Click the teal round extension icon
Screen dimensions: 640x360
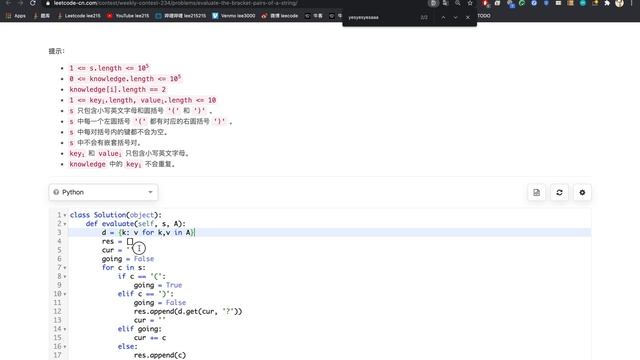tap(583, 3)
